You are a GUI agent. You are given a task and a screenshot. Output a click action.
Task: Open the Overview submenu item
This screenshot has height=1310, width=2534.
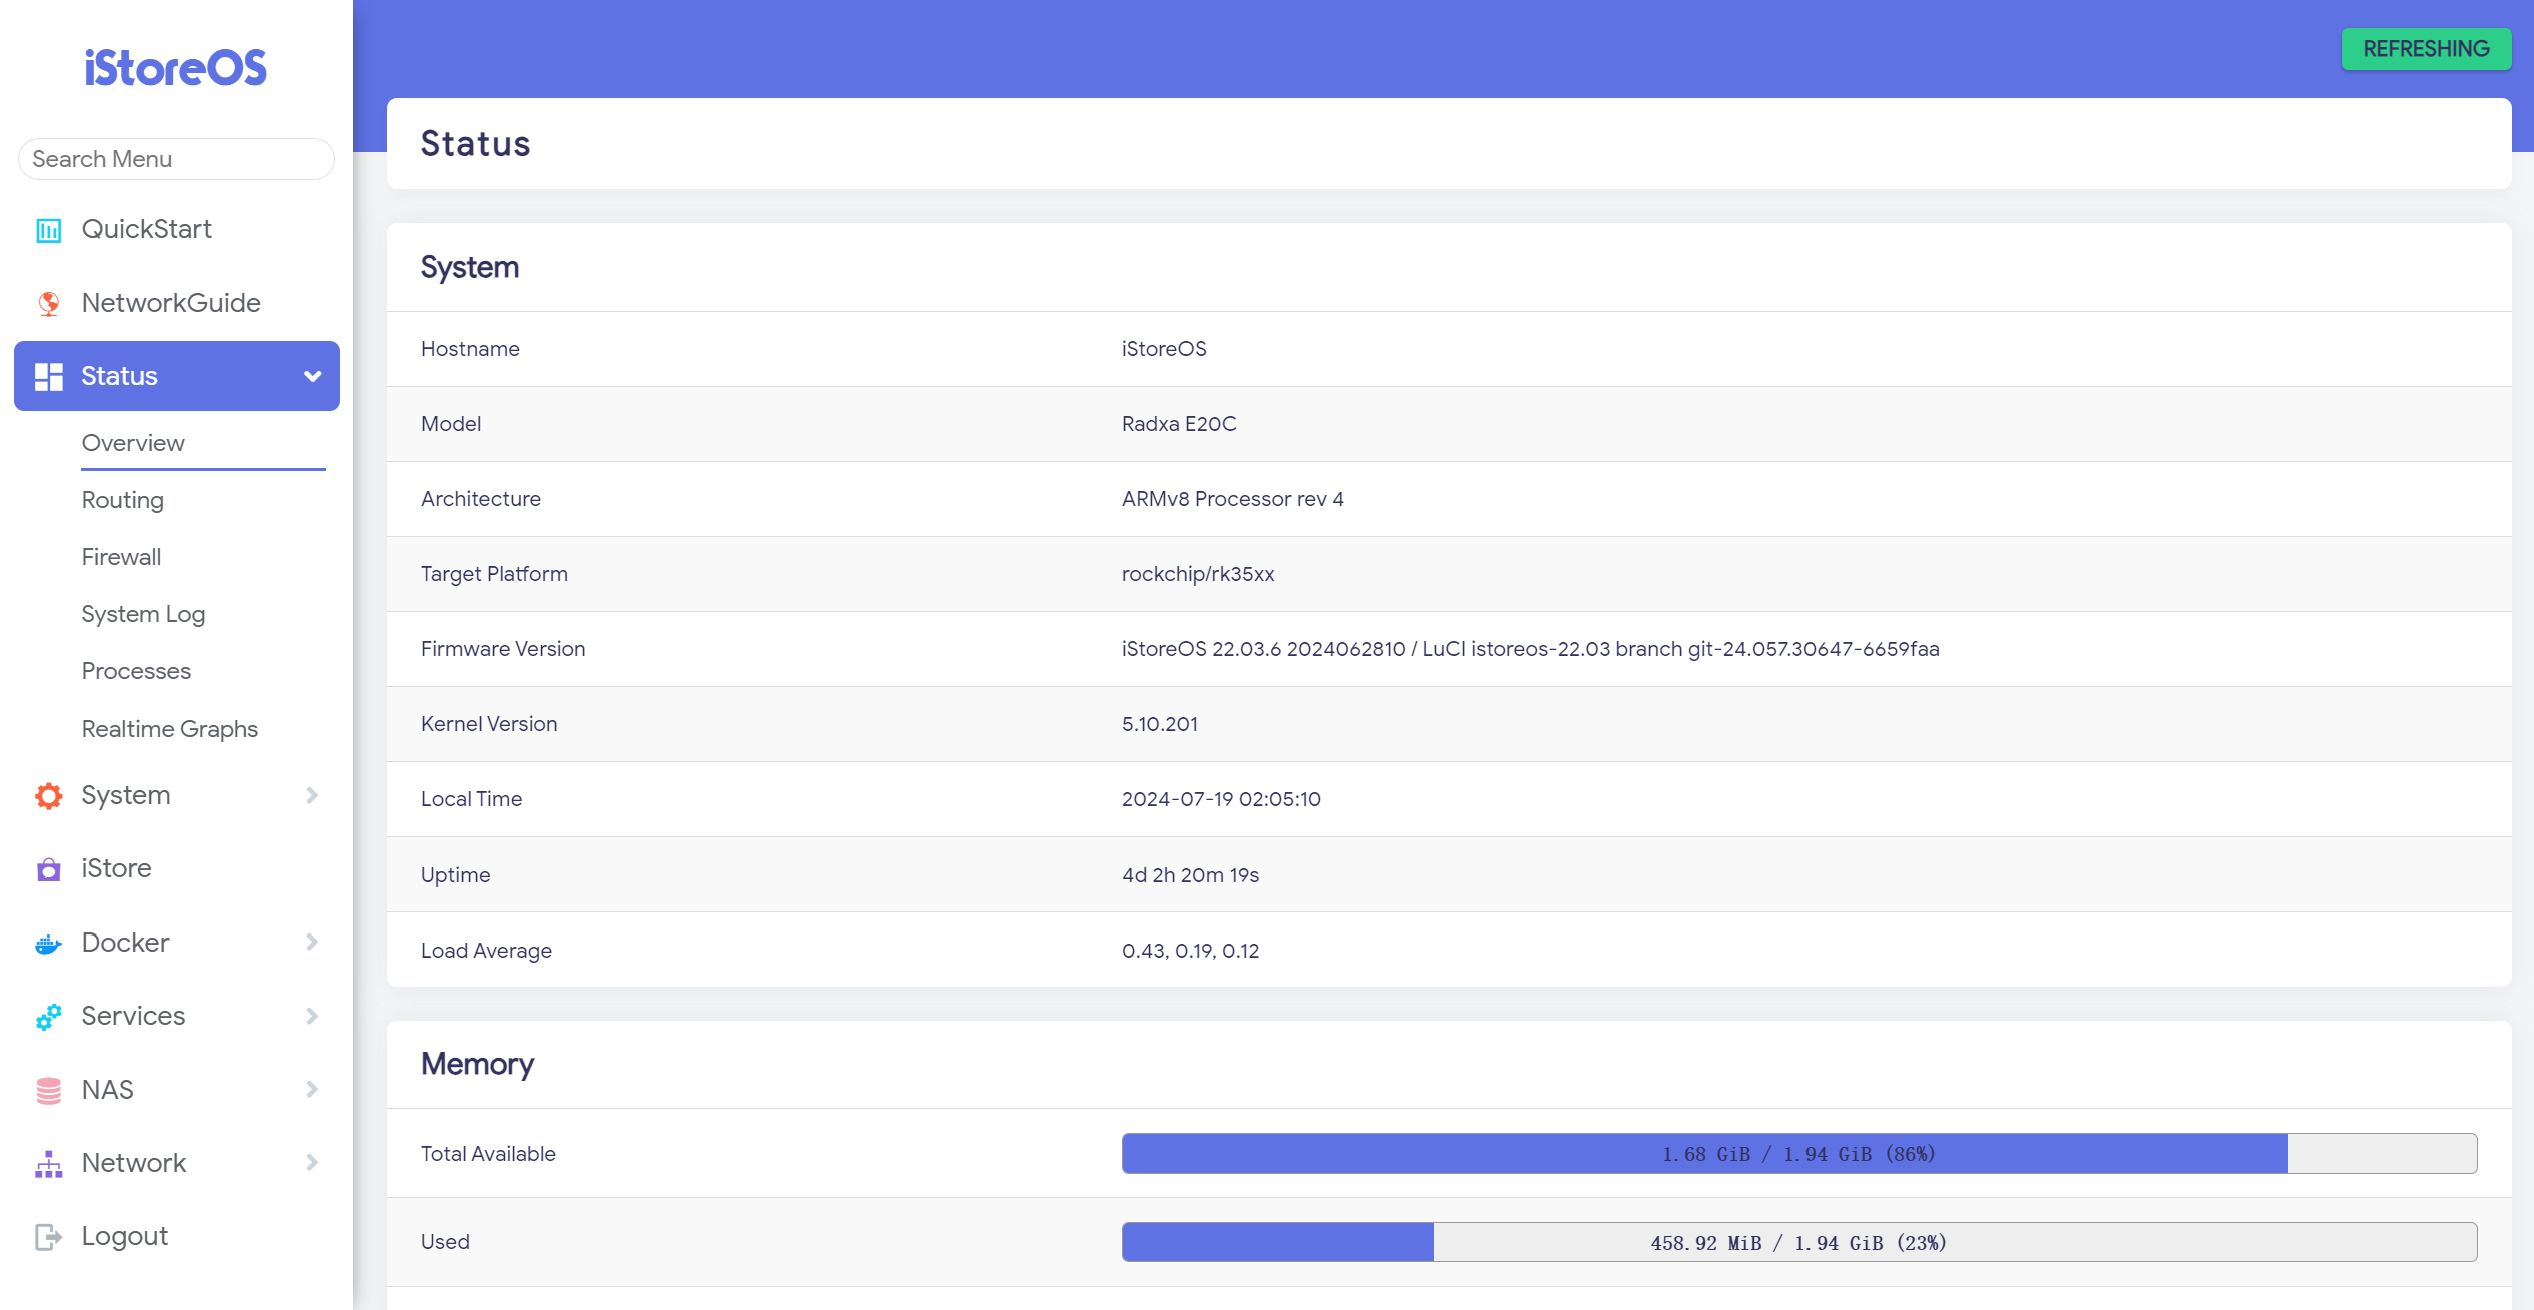(133, 443)
